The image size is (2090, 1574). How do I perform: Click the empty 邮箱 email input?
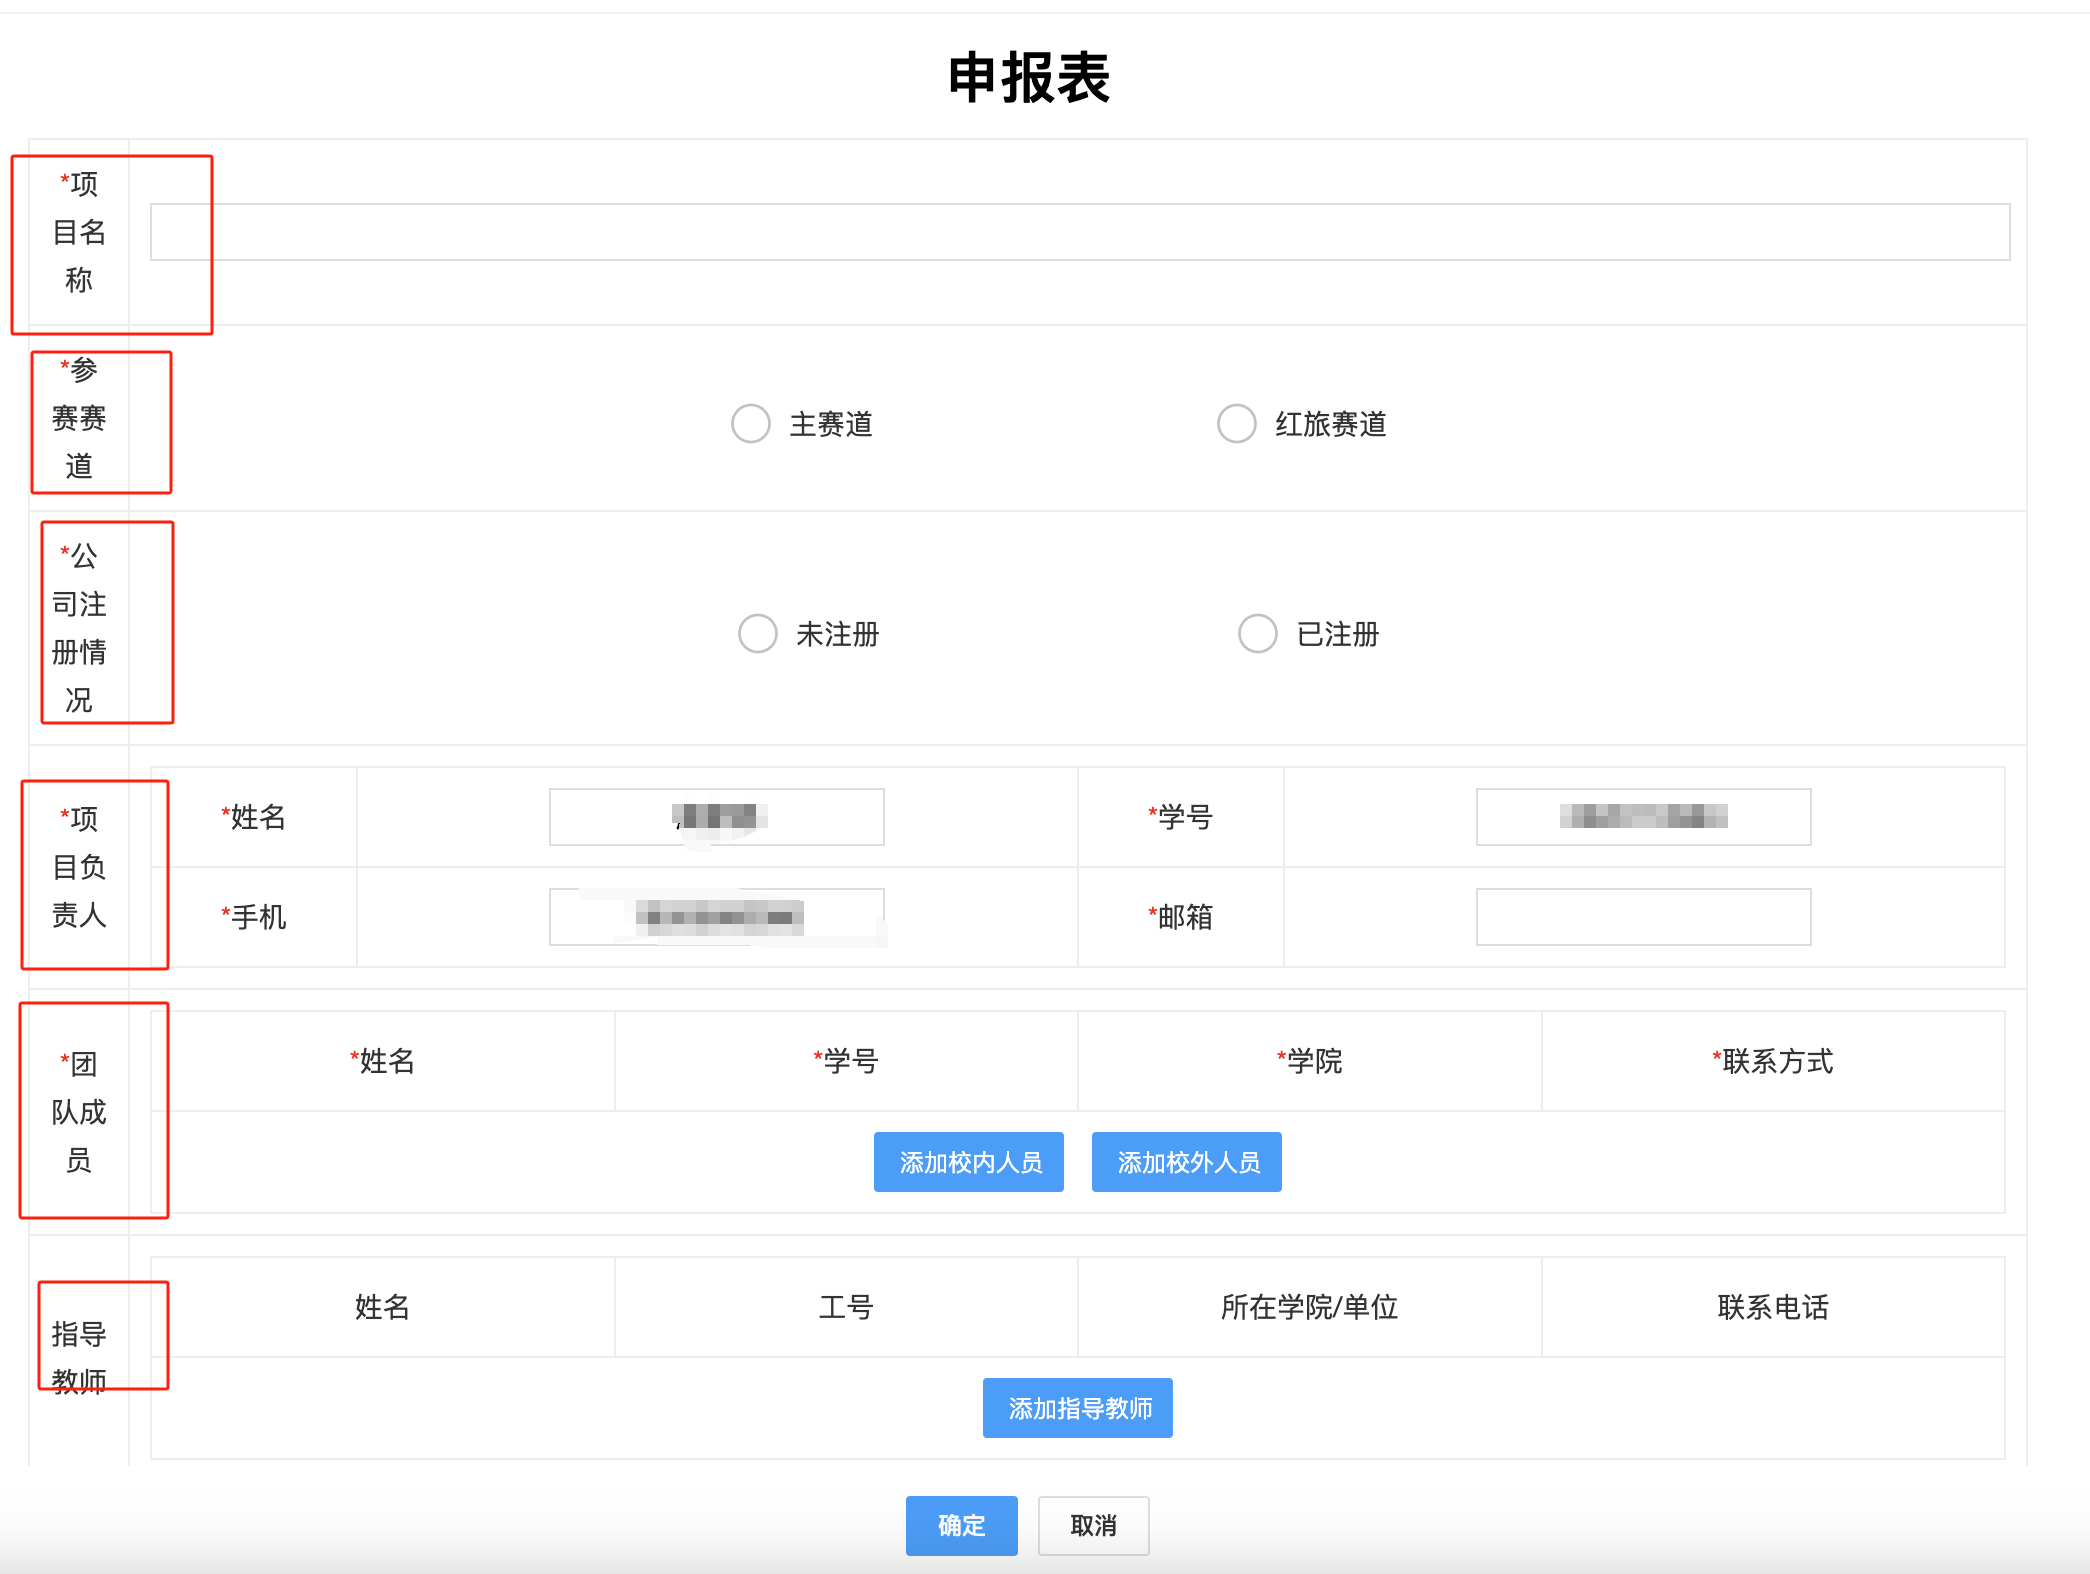coord(1642,917)
